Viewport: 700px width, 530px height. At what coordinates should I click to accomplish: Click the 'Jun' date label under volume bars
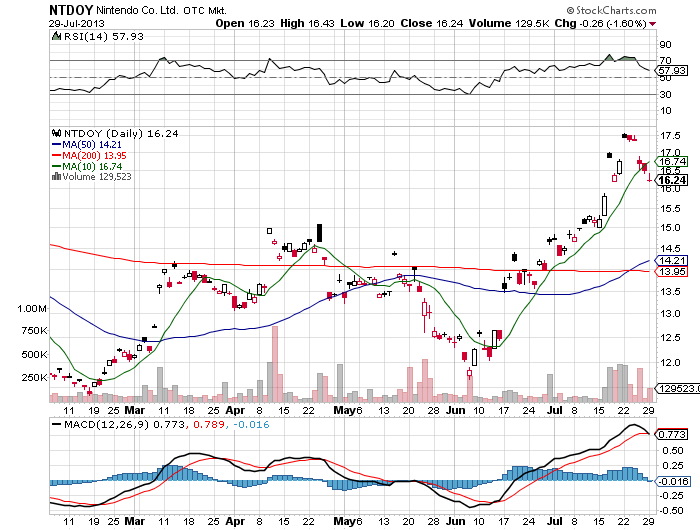tap(456, 410)
